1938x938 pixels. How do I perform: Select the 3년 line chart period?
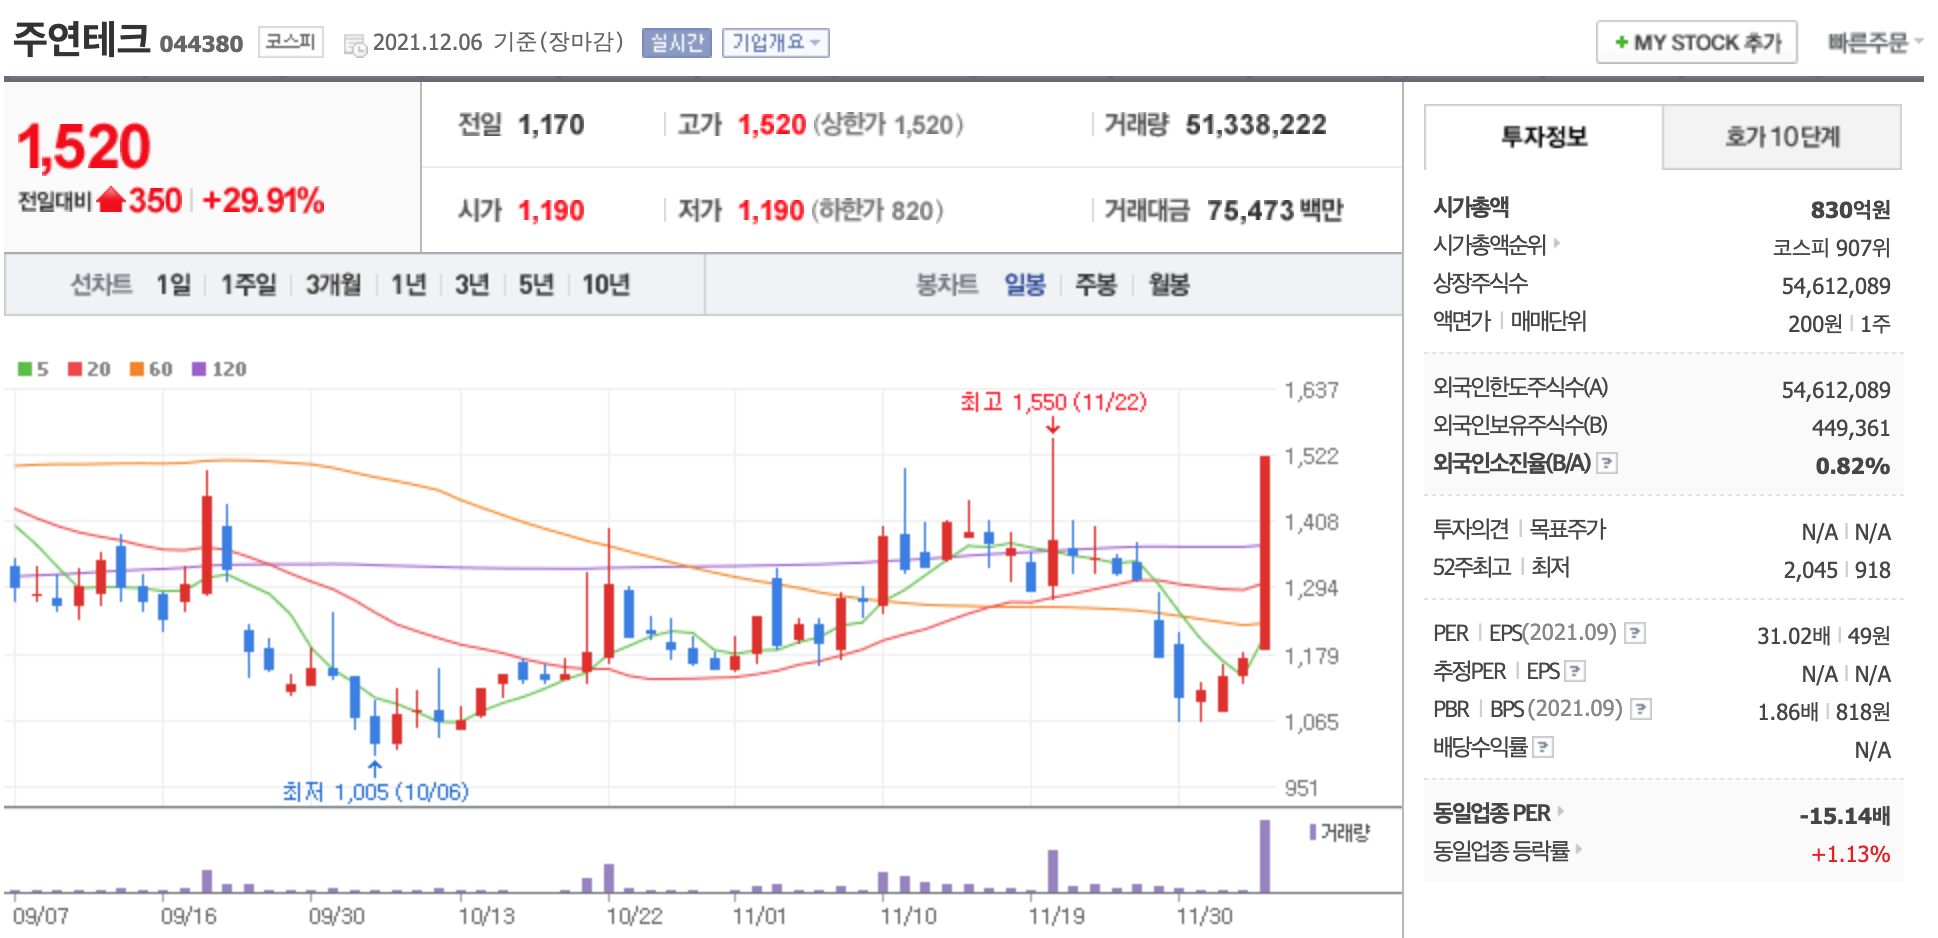472,285
